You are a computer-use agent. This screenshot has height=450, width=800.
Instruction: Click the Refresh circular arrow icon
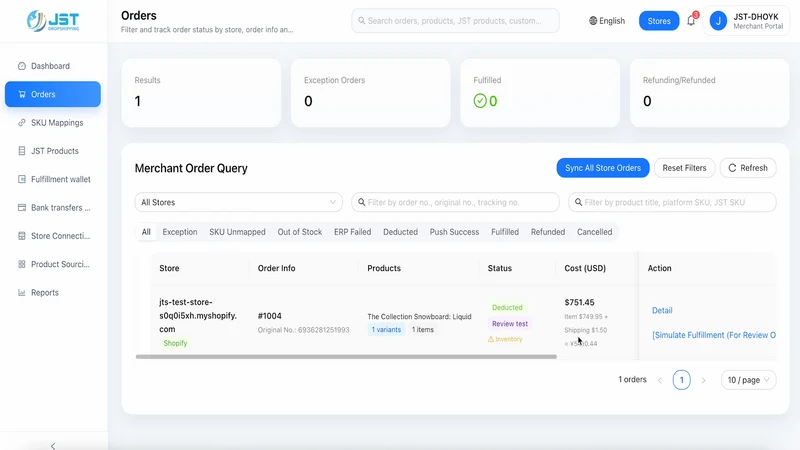[x=732, y=168]
